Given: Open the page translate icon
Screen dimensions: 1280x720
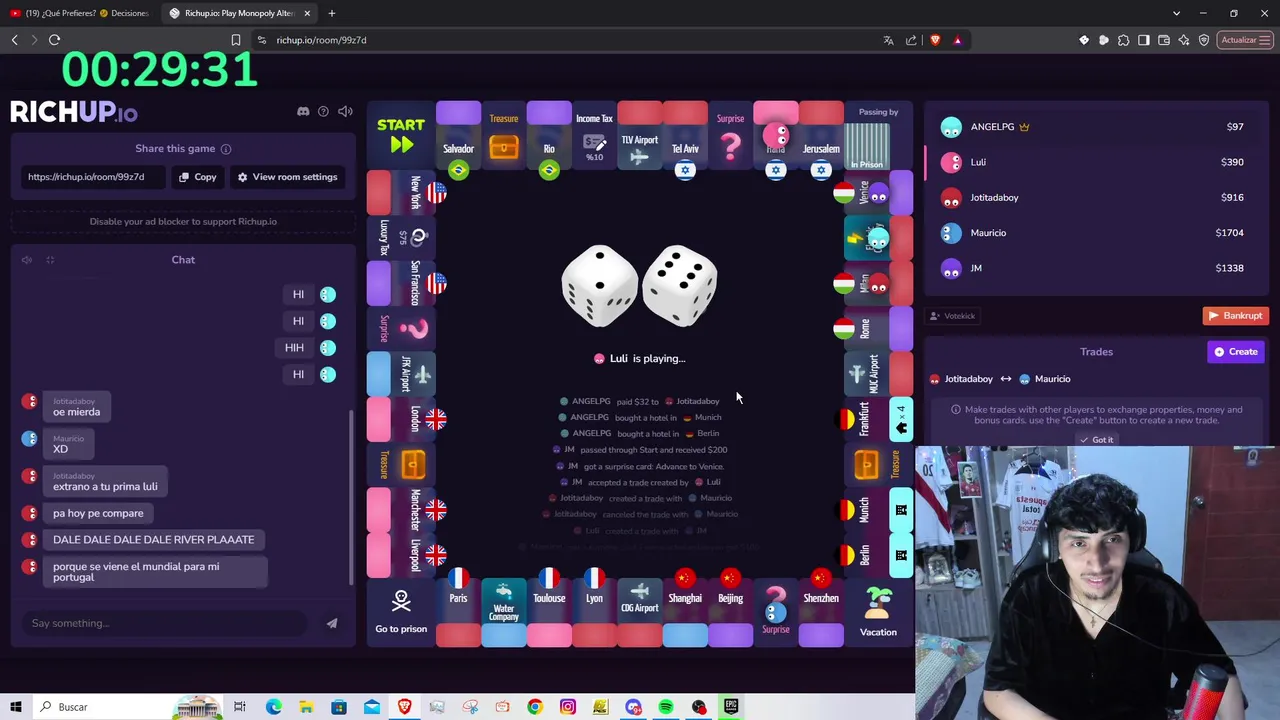Looking at the screenshot, I should point(888,40).
